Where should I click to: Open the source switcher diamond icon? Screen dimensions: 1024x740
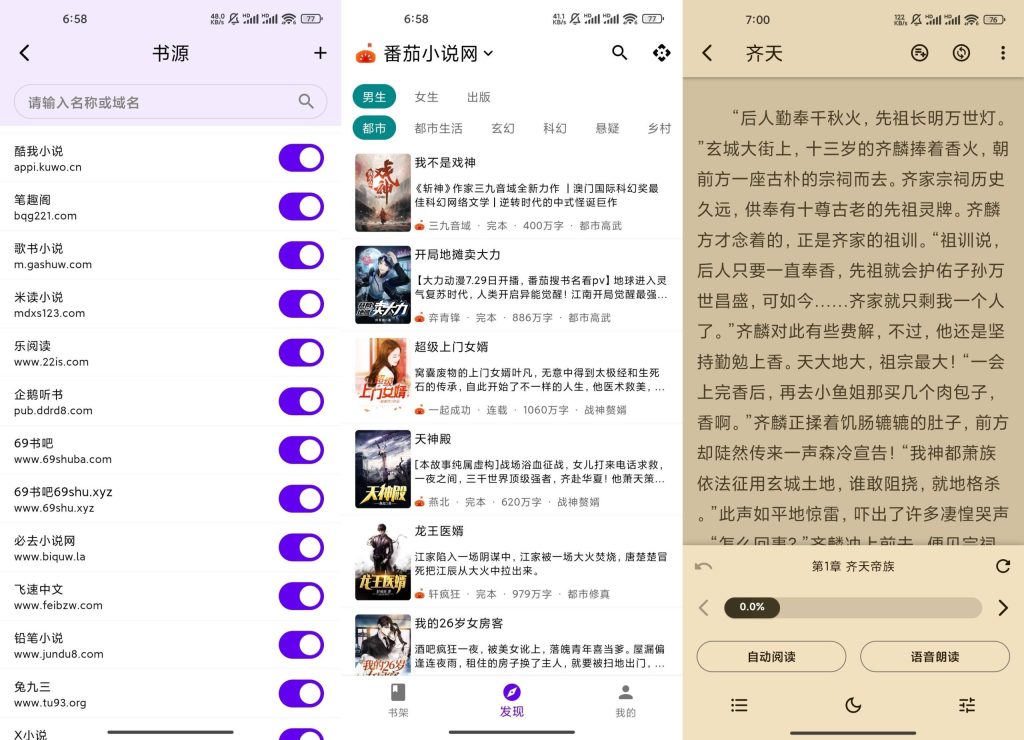662,53
